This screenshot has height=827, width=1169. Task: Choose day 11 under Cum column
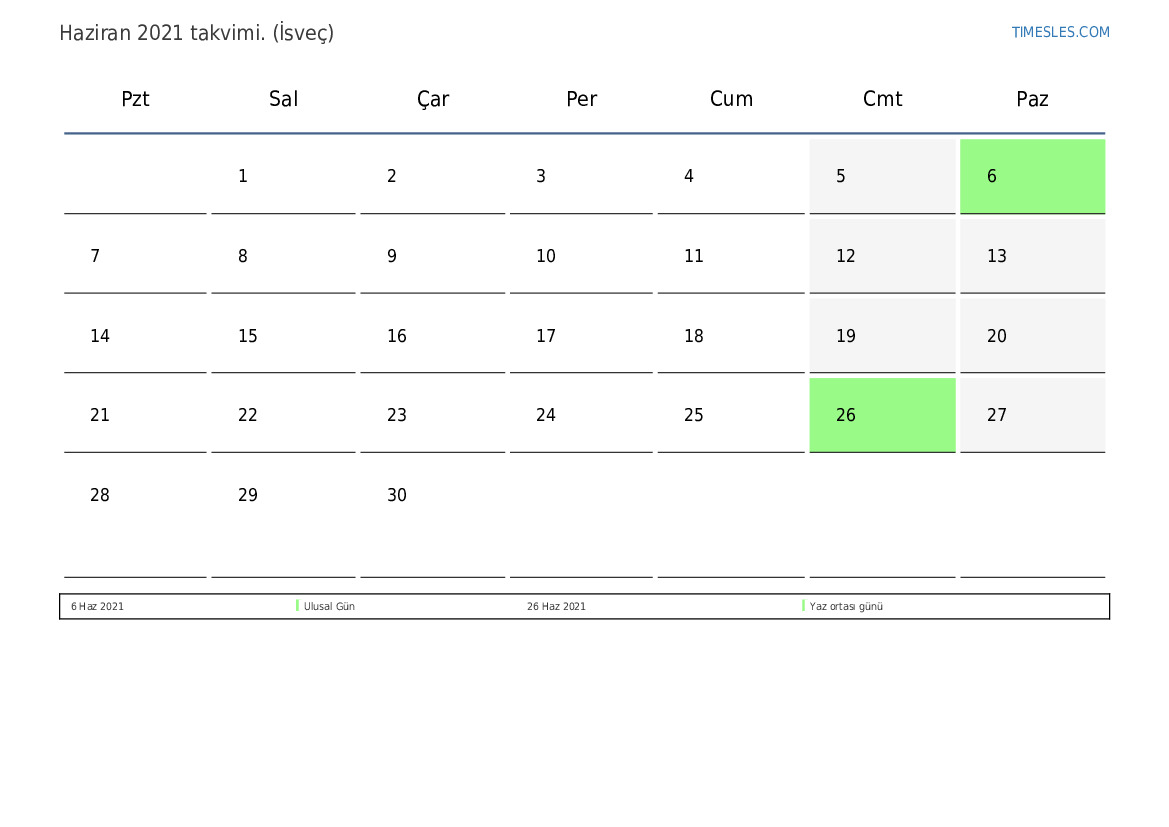click(x=730, y=256)
